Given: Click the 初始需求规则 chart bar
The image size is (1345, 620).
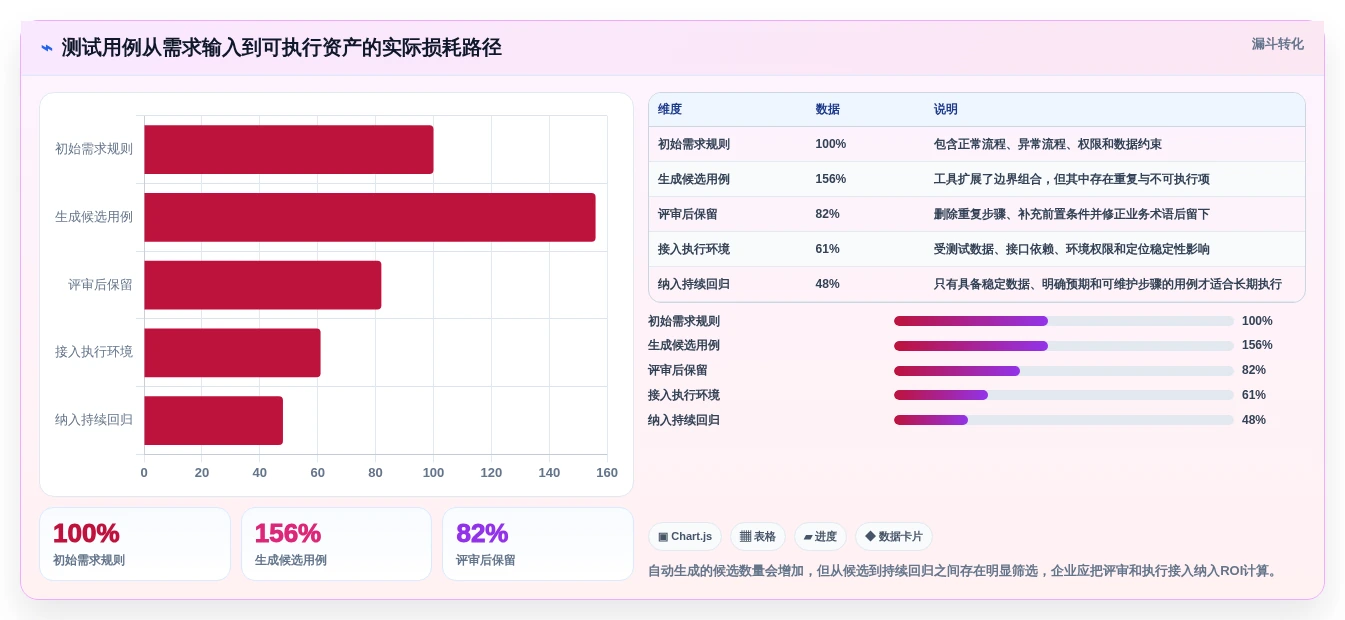Looking at the screenshot, I should click(289, 149).
